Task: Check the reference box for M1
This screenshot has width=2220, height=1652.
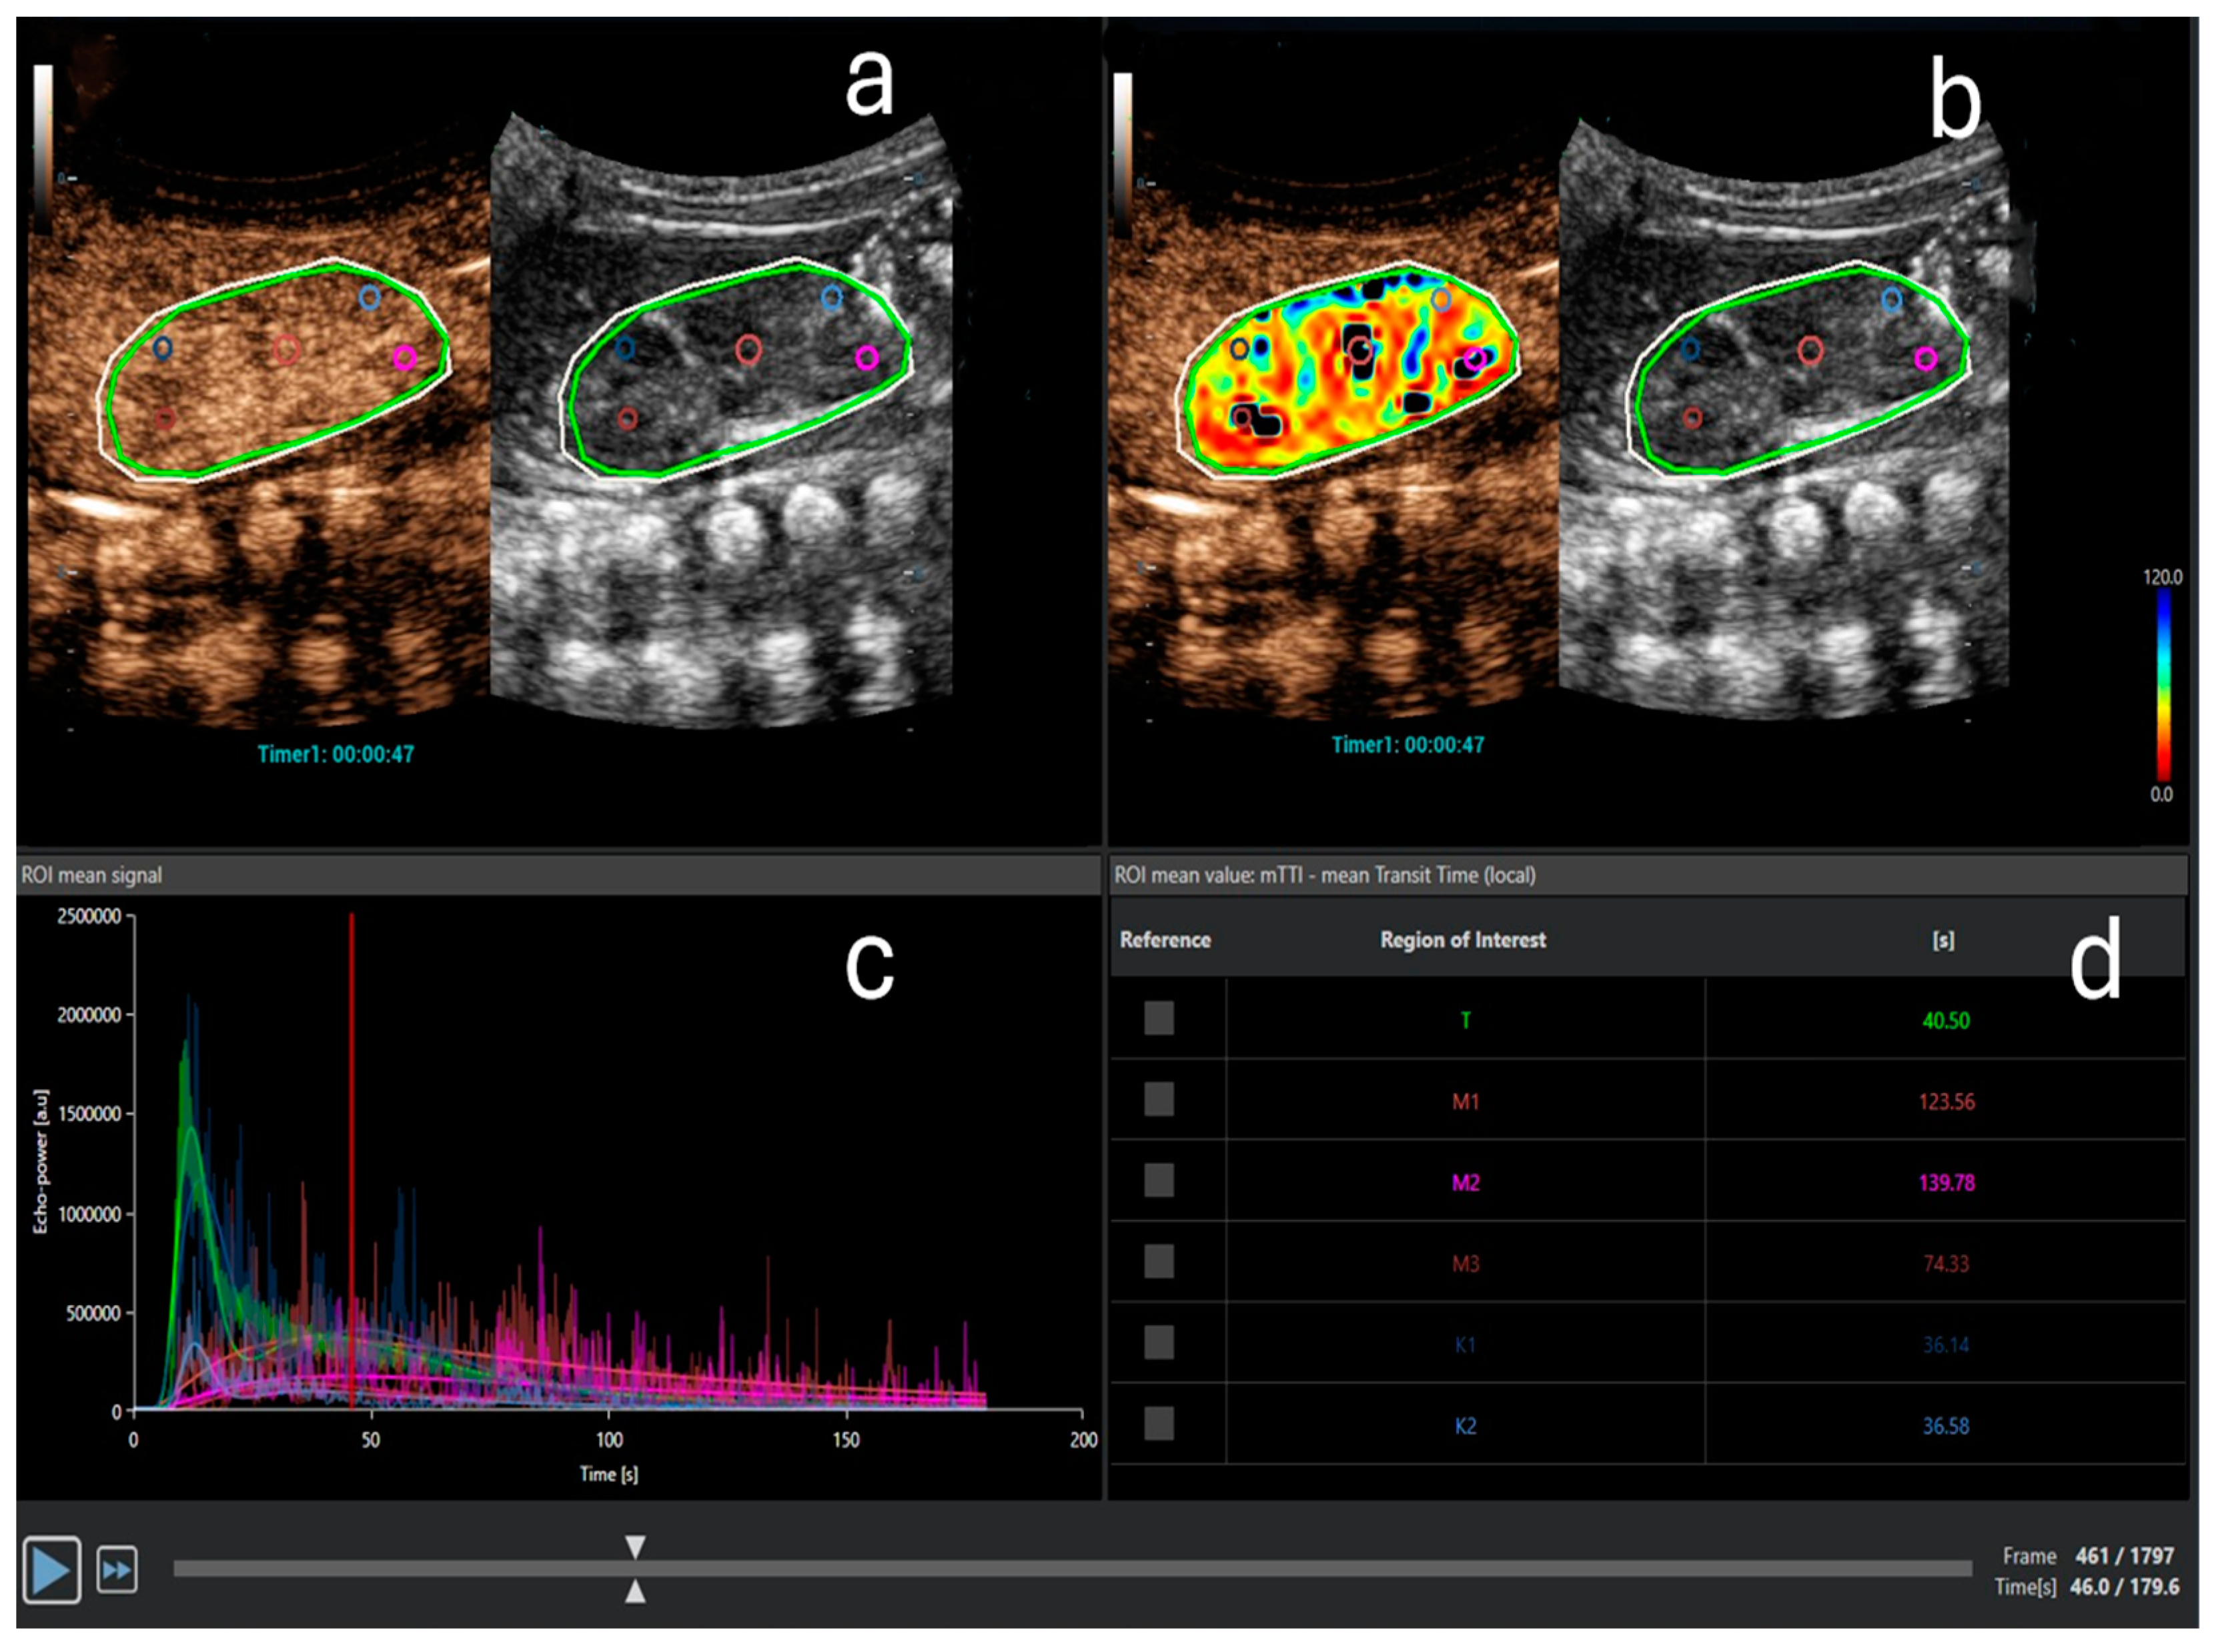Action: 1159,1100
